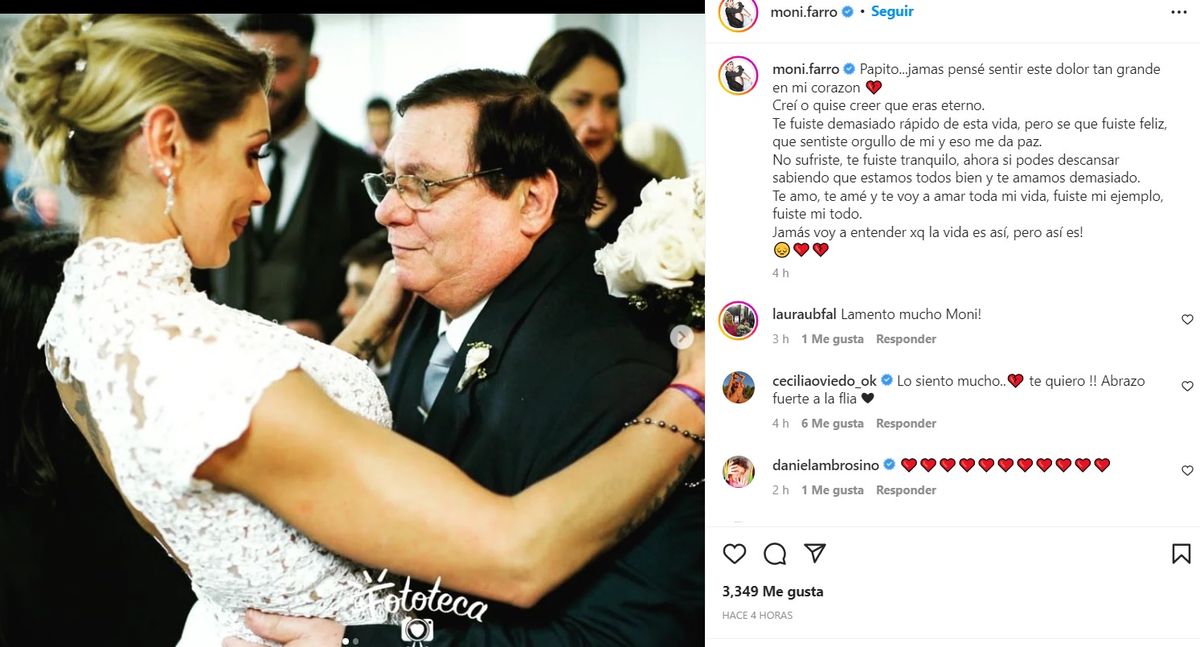Viewport: 1200px width, 647px height.
Task: Like lauraubfal's comment heart
Action: 1187,319
